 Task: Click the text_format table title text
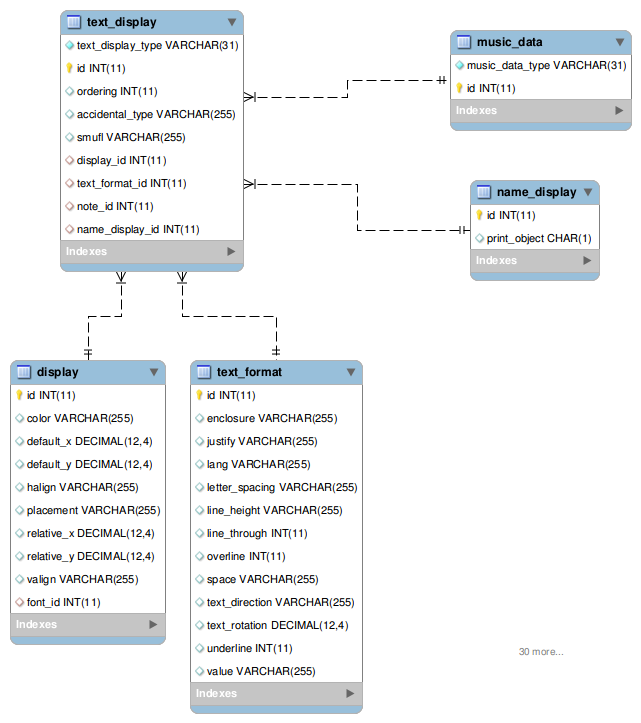[249, 372]
